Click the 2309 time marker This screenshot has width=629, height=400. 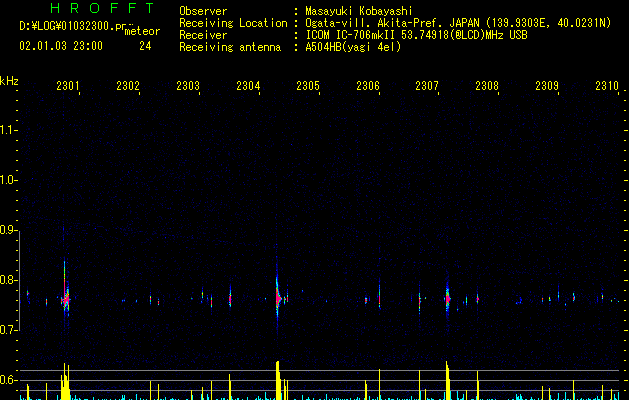coord(547,86)
